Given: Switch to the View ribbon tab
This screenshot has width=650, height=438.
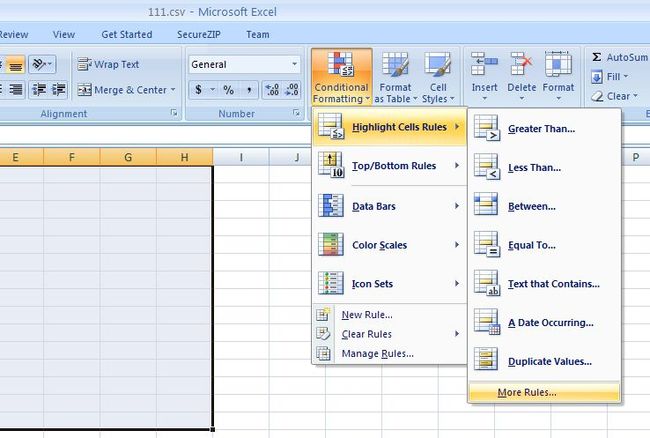Looking at the screenshot, I should (64, 34).
